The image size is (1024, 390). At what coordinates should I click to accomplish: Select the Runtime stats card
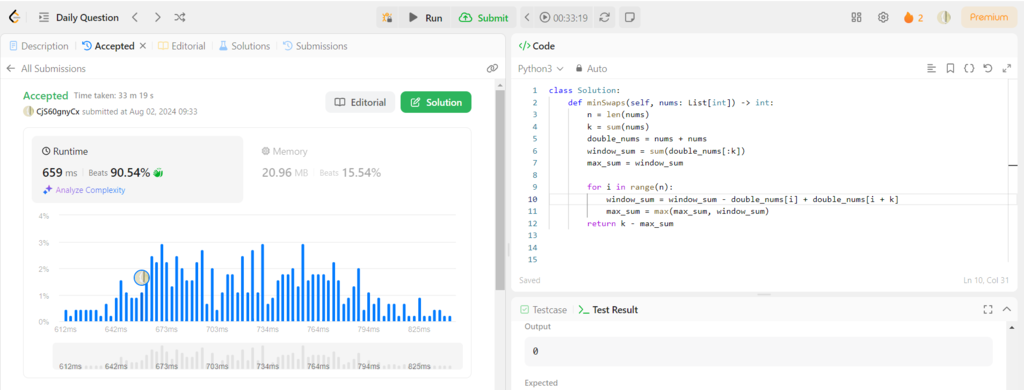(137, 169)
